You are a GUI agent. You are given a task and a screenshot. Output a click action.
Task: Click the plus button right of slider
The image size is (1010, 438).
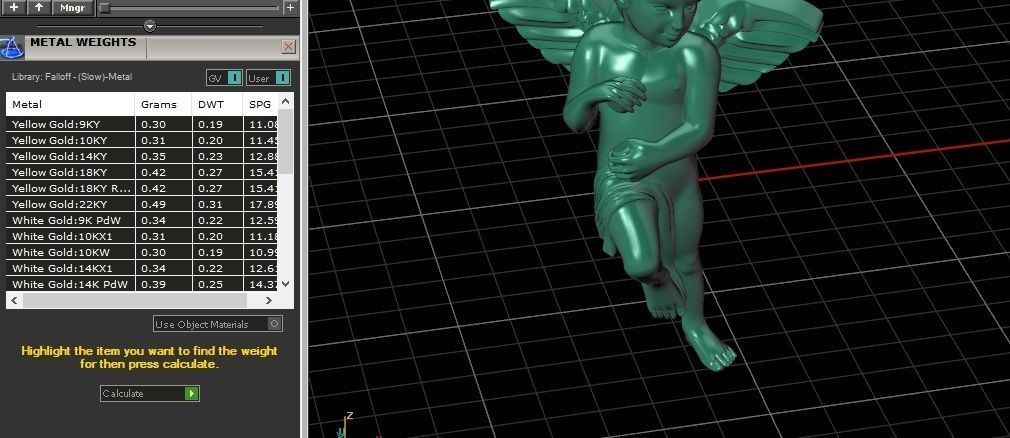point(290,8)
